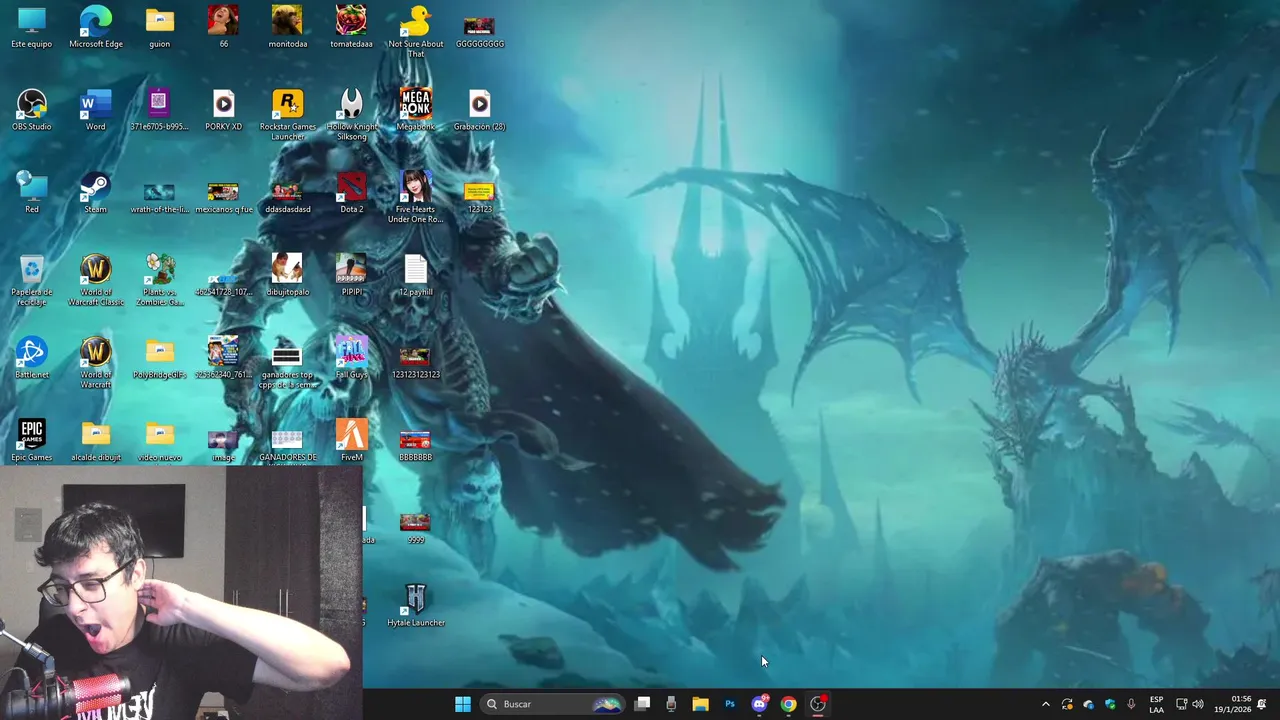
Task: Open Epic Games Launcher shortcut
Action: pos(32,441)
